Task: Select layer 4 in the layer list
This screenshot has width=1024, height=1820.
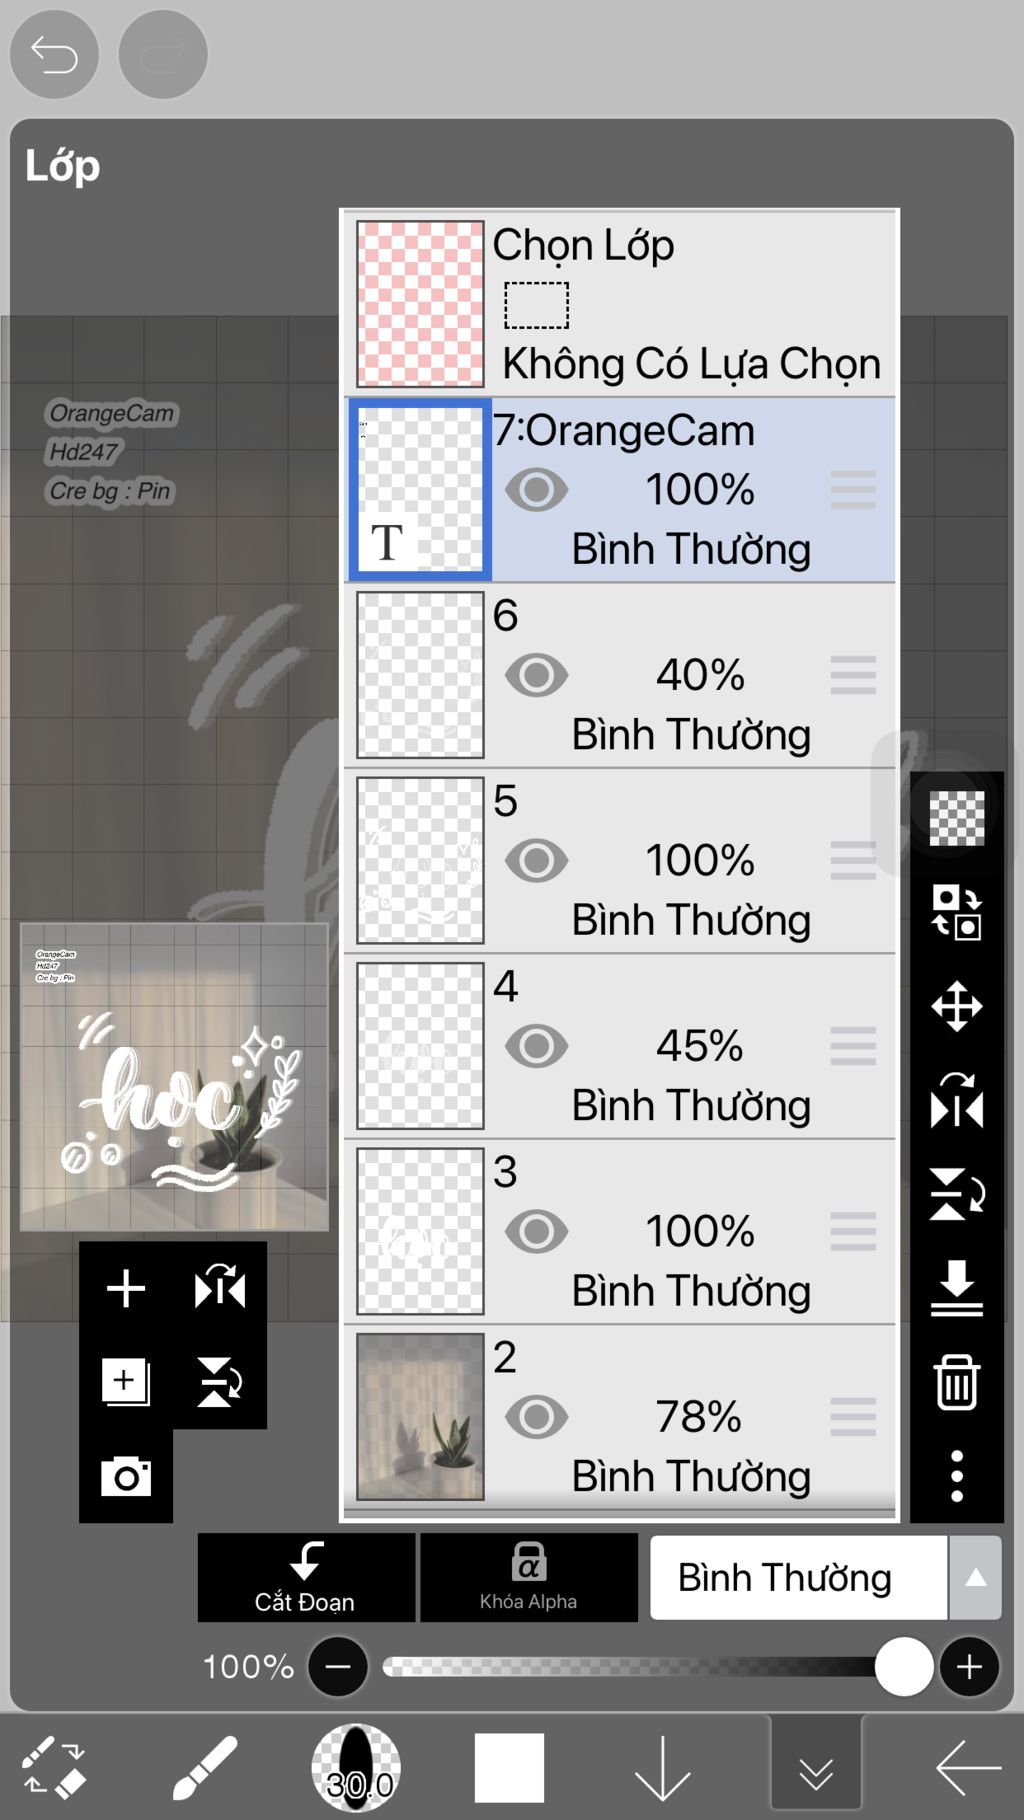Action: (620, 1046)
